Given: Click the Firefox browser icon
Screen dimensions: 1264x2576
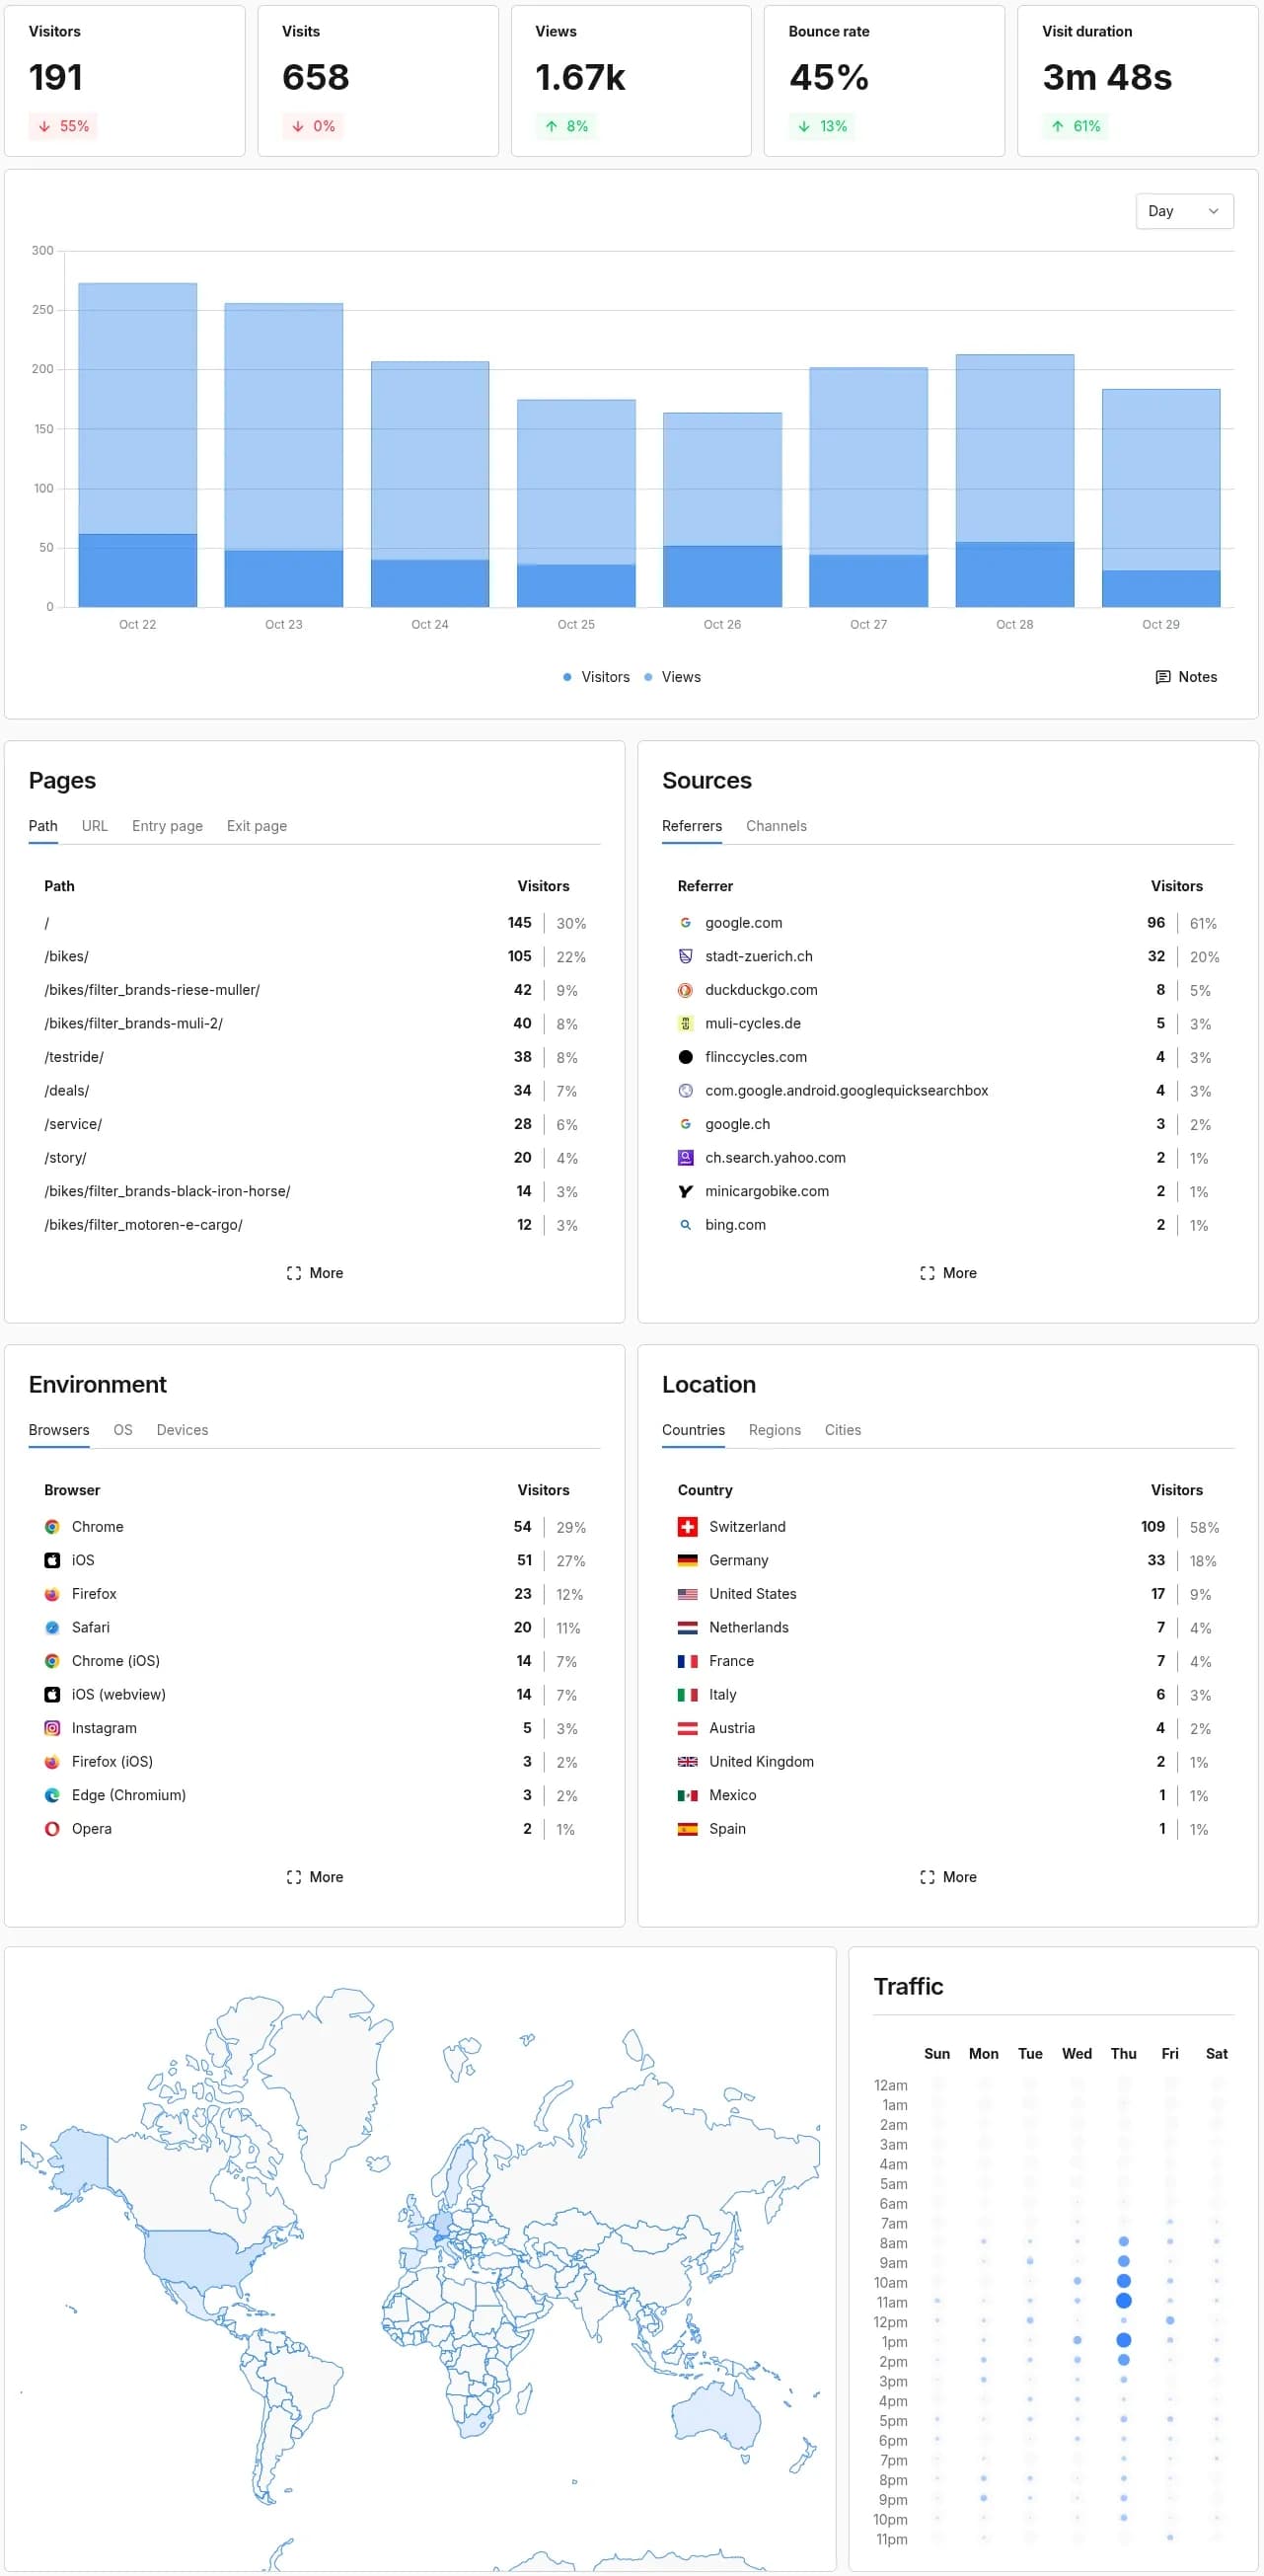Looking at the screenshot, I should pyautogui.click(x=52, y=1594).
